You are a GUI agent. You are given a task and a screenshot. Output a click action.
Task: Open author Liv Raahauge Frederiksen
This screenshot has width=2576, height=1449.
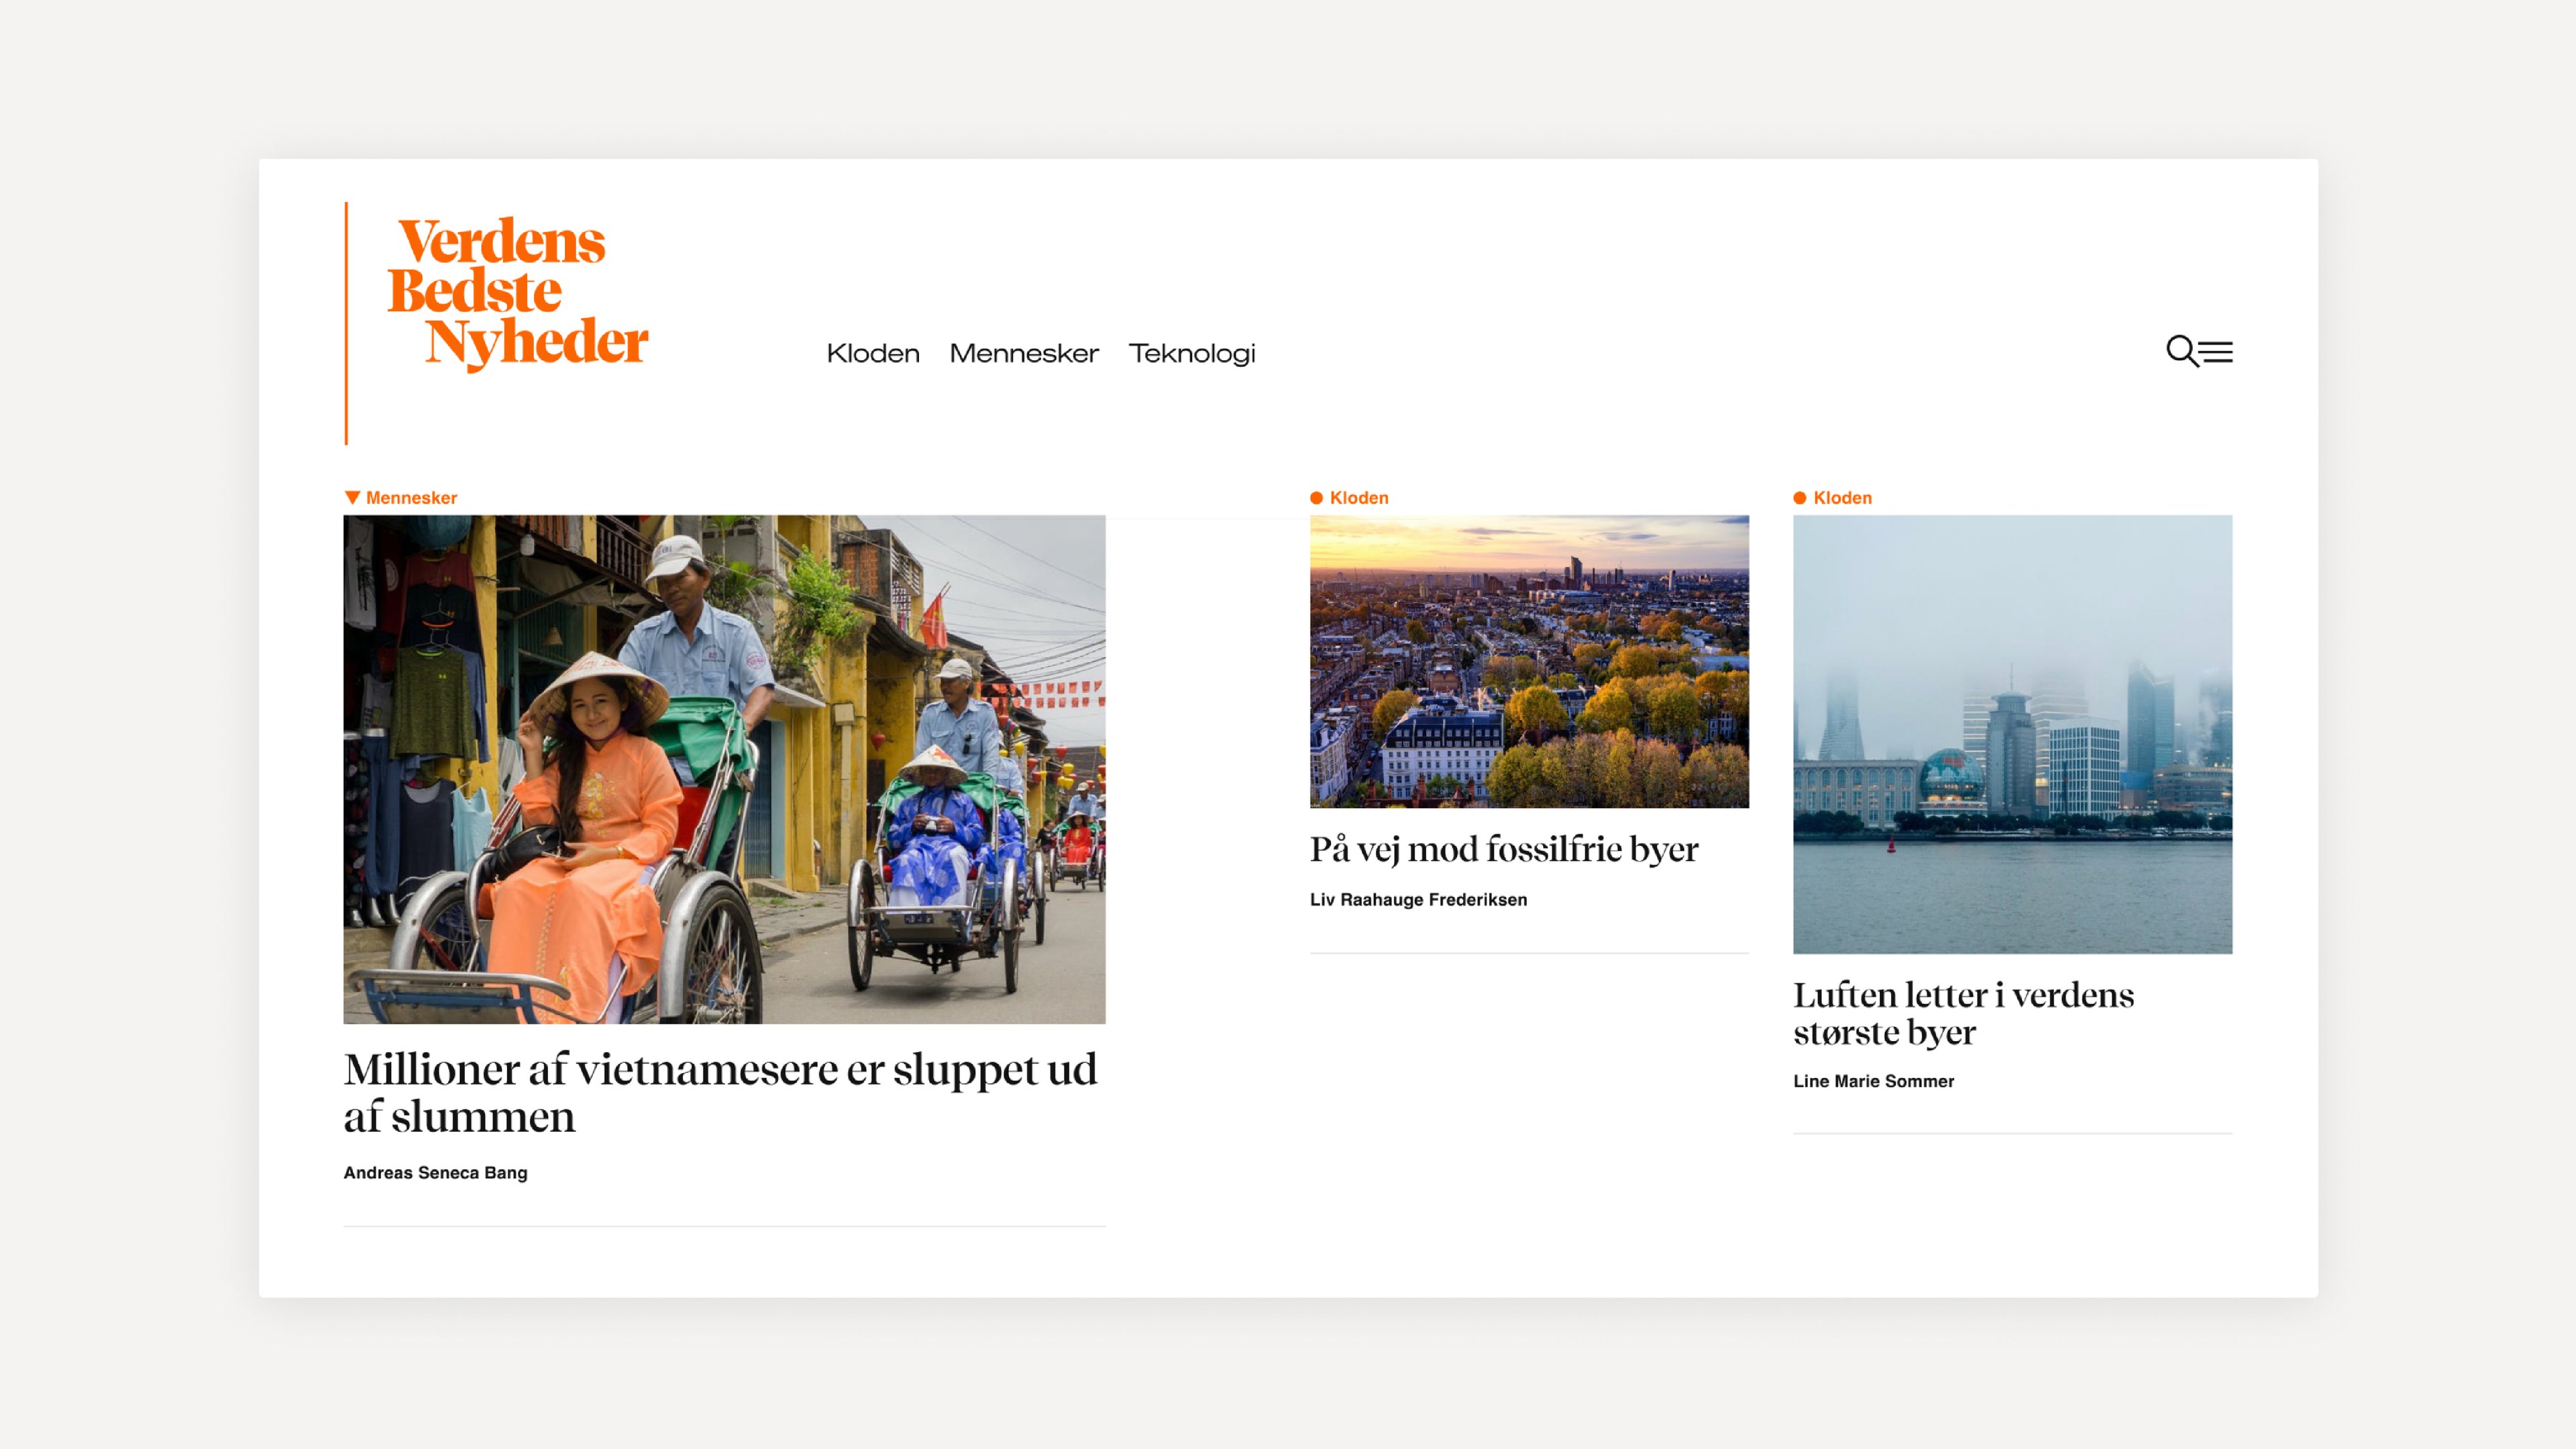pyautogui.click(x=1418, y=900)
